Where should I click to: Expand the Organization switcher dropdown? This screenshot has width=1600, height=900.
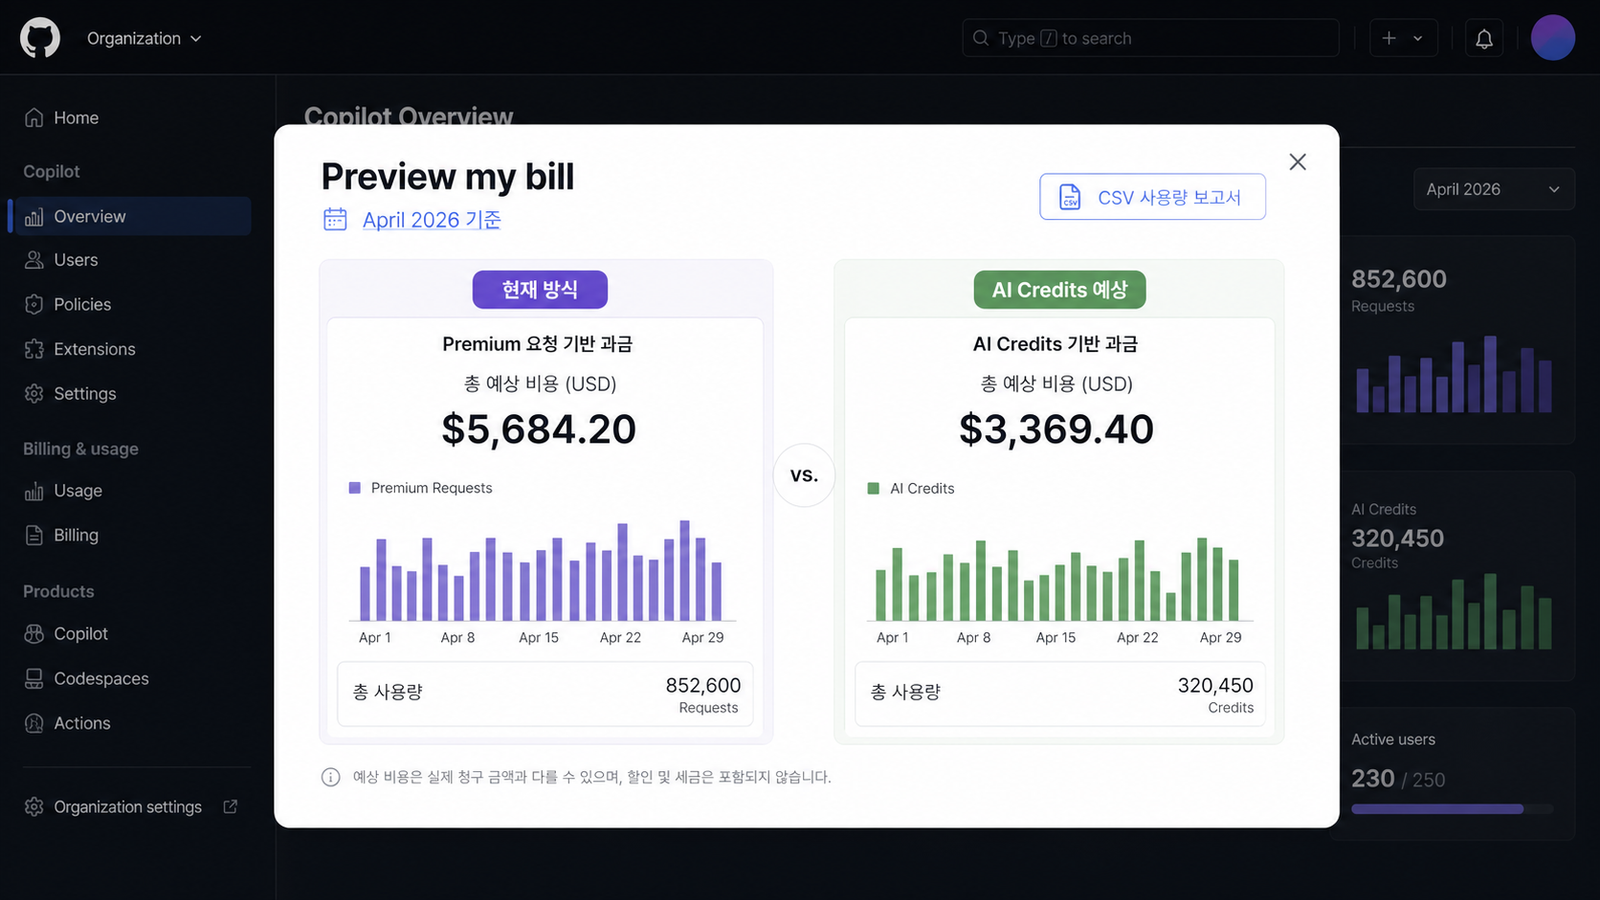coord(144,38)
